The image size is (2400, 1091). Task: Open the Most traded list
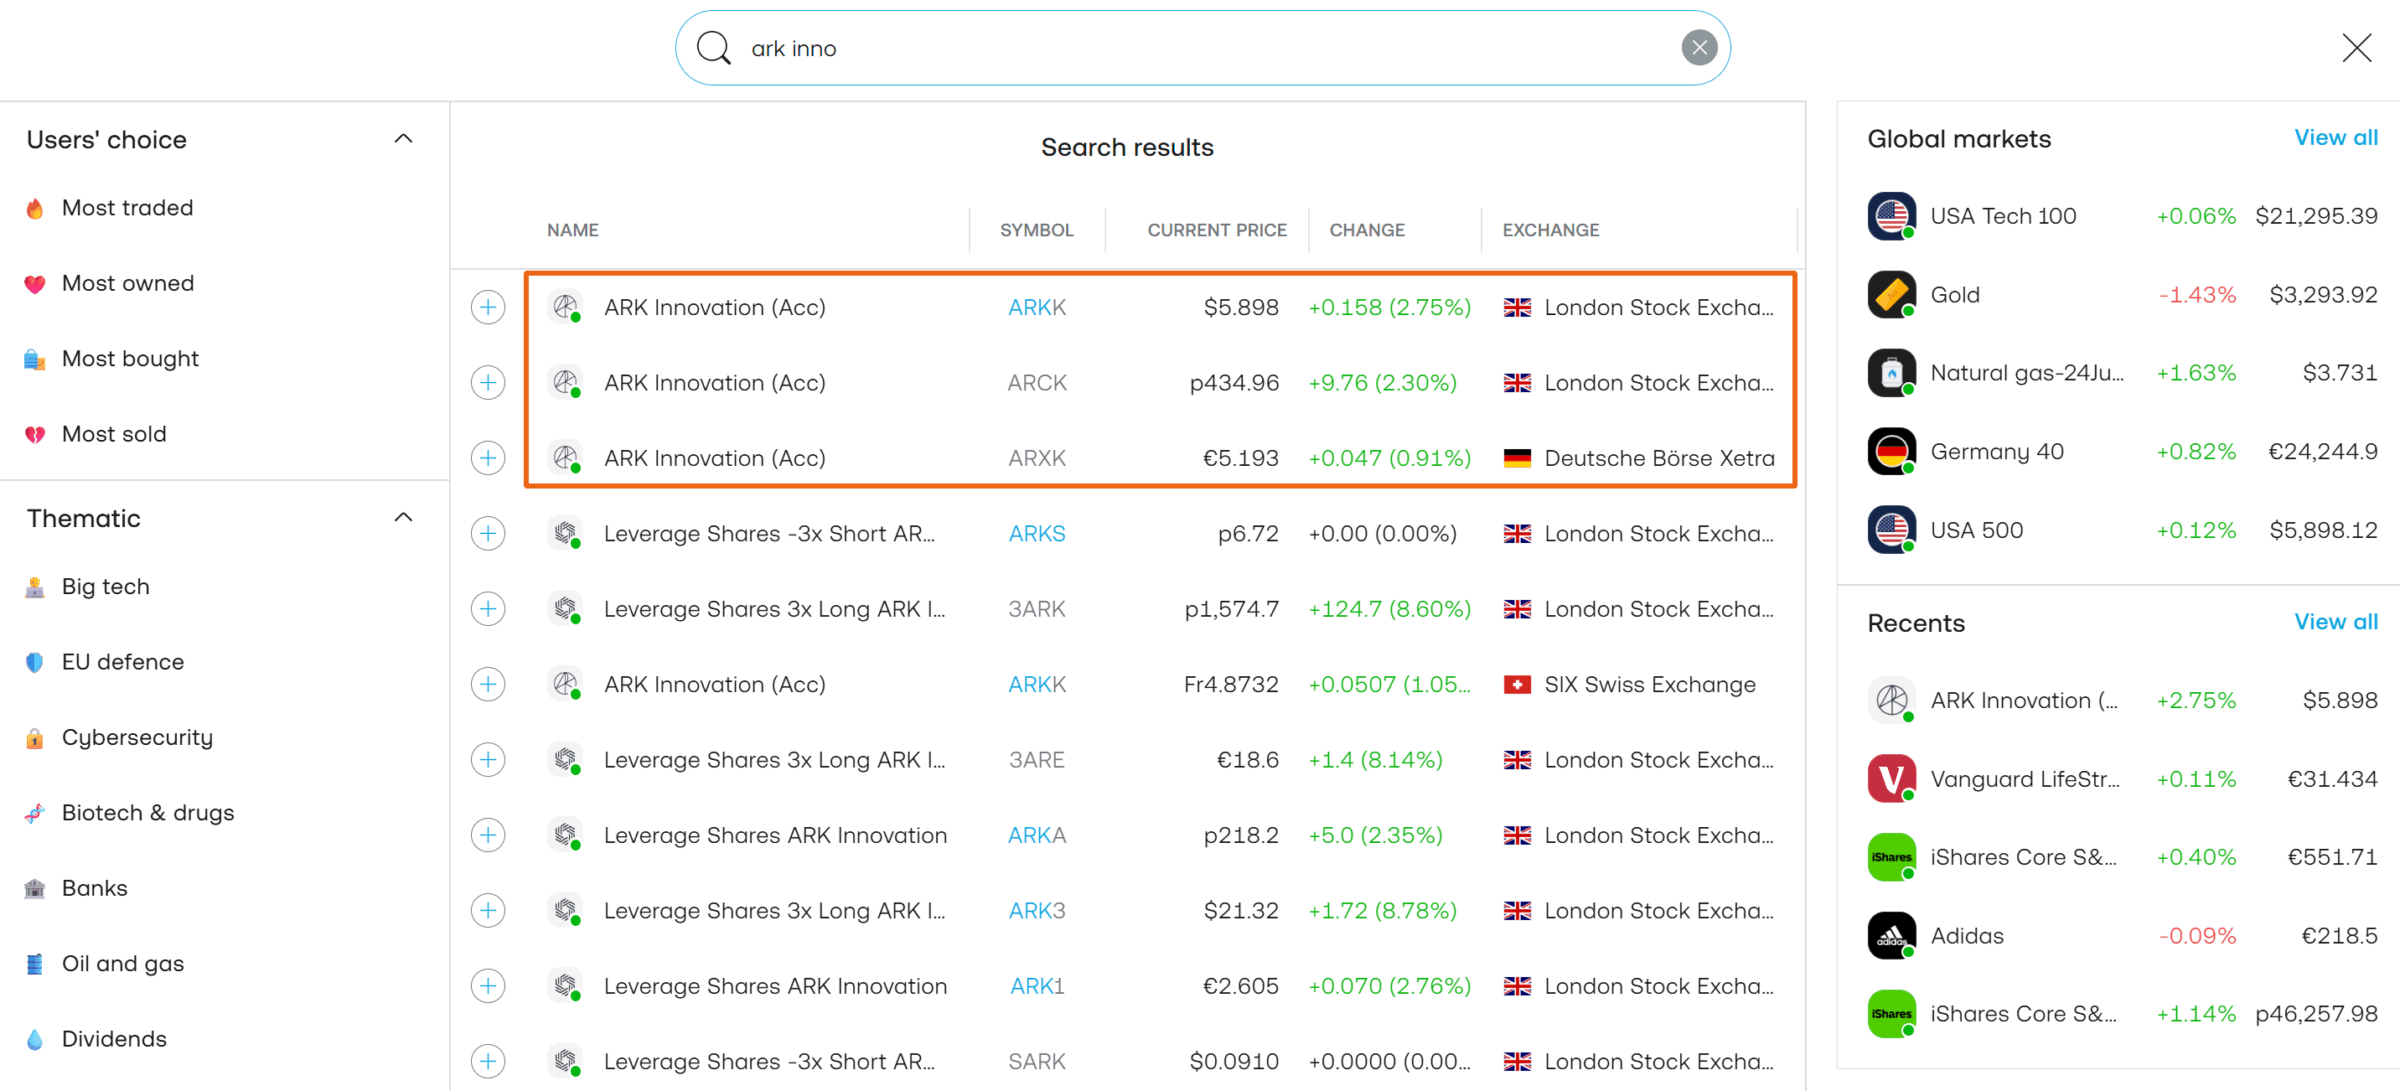coord(127,208)
